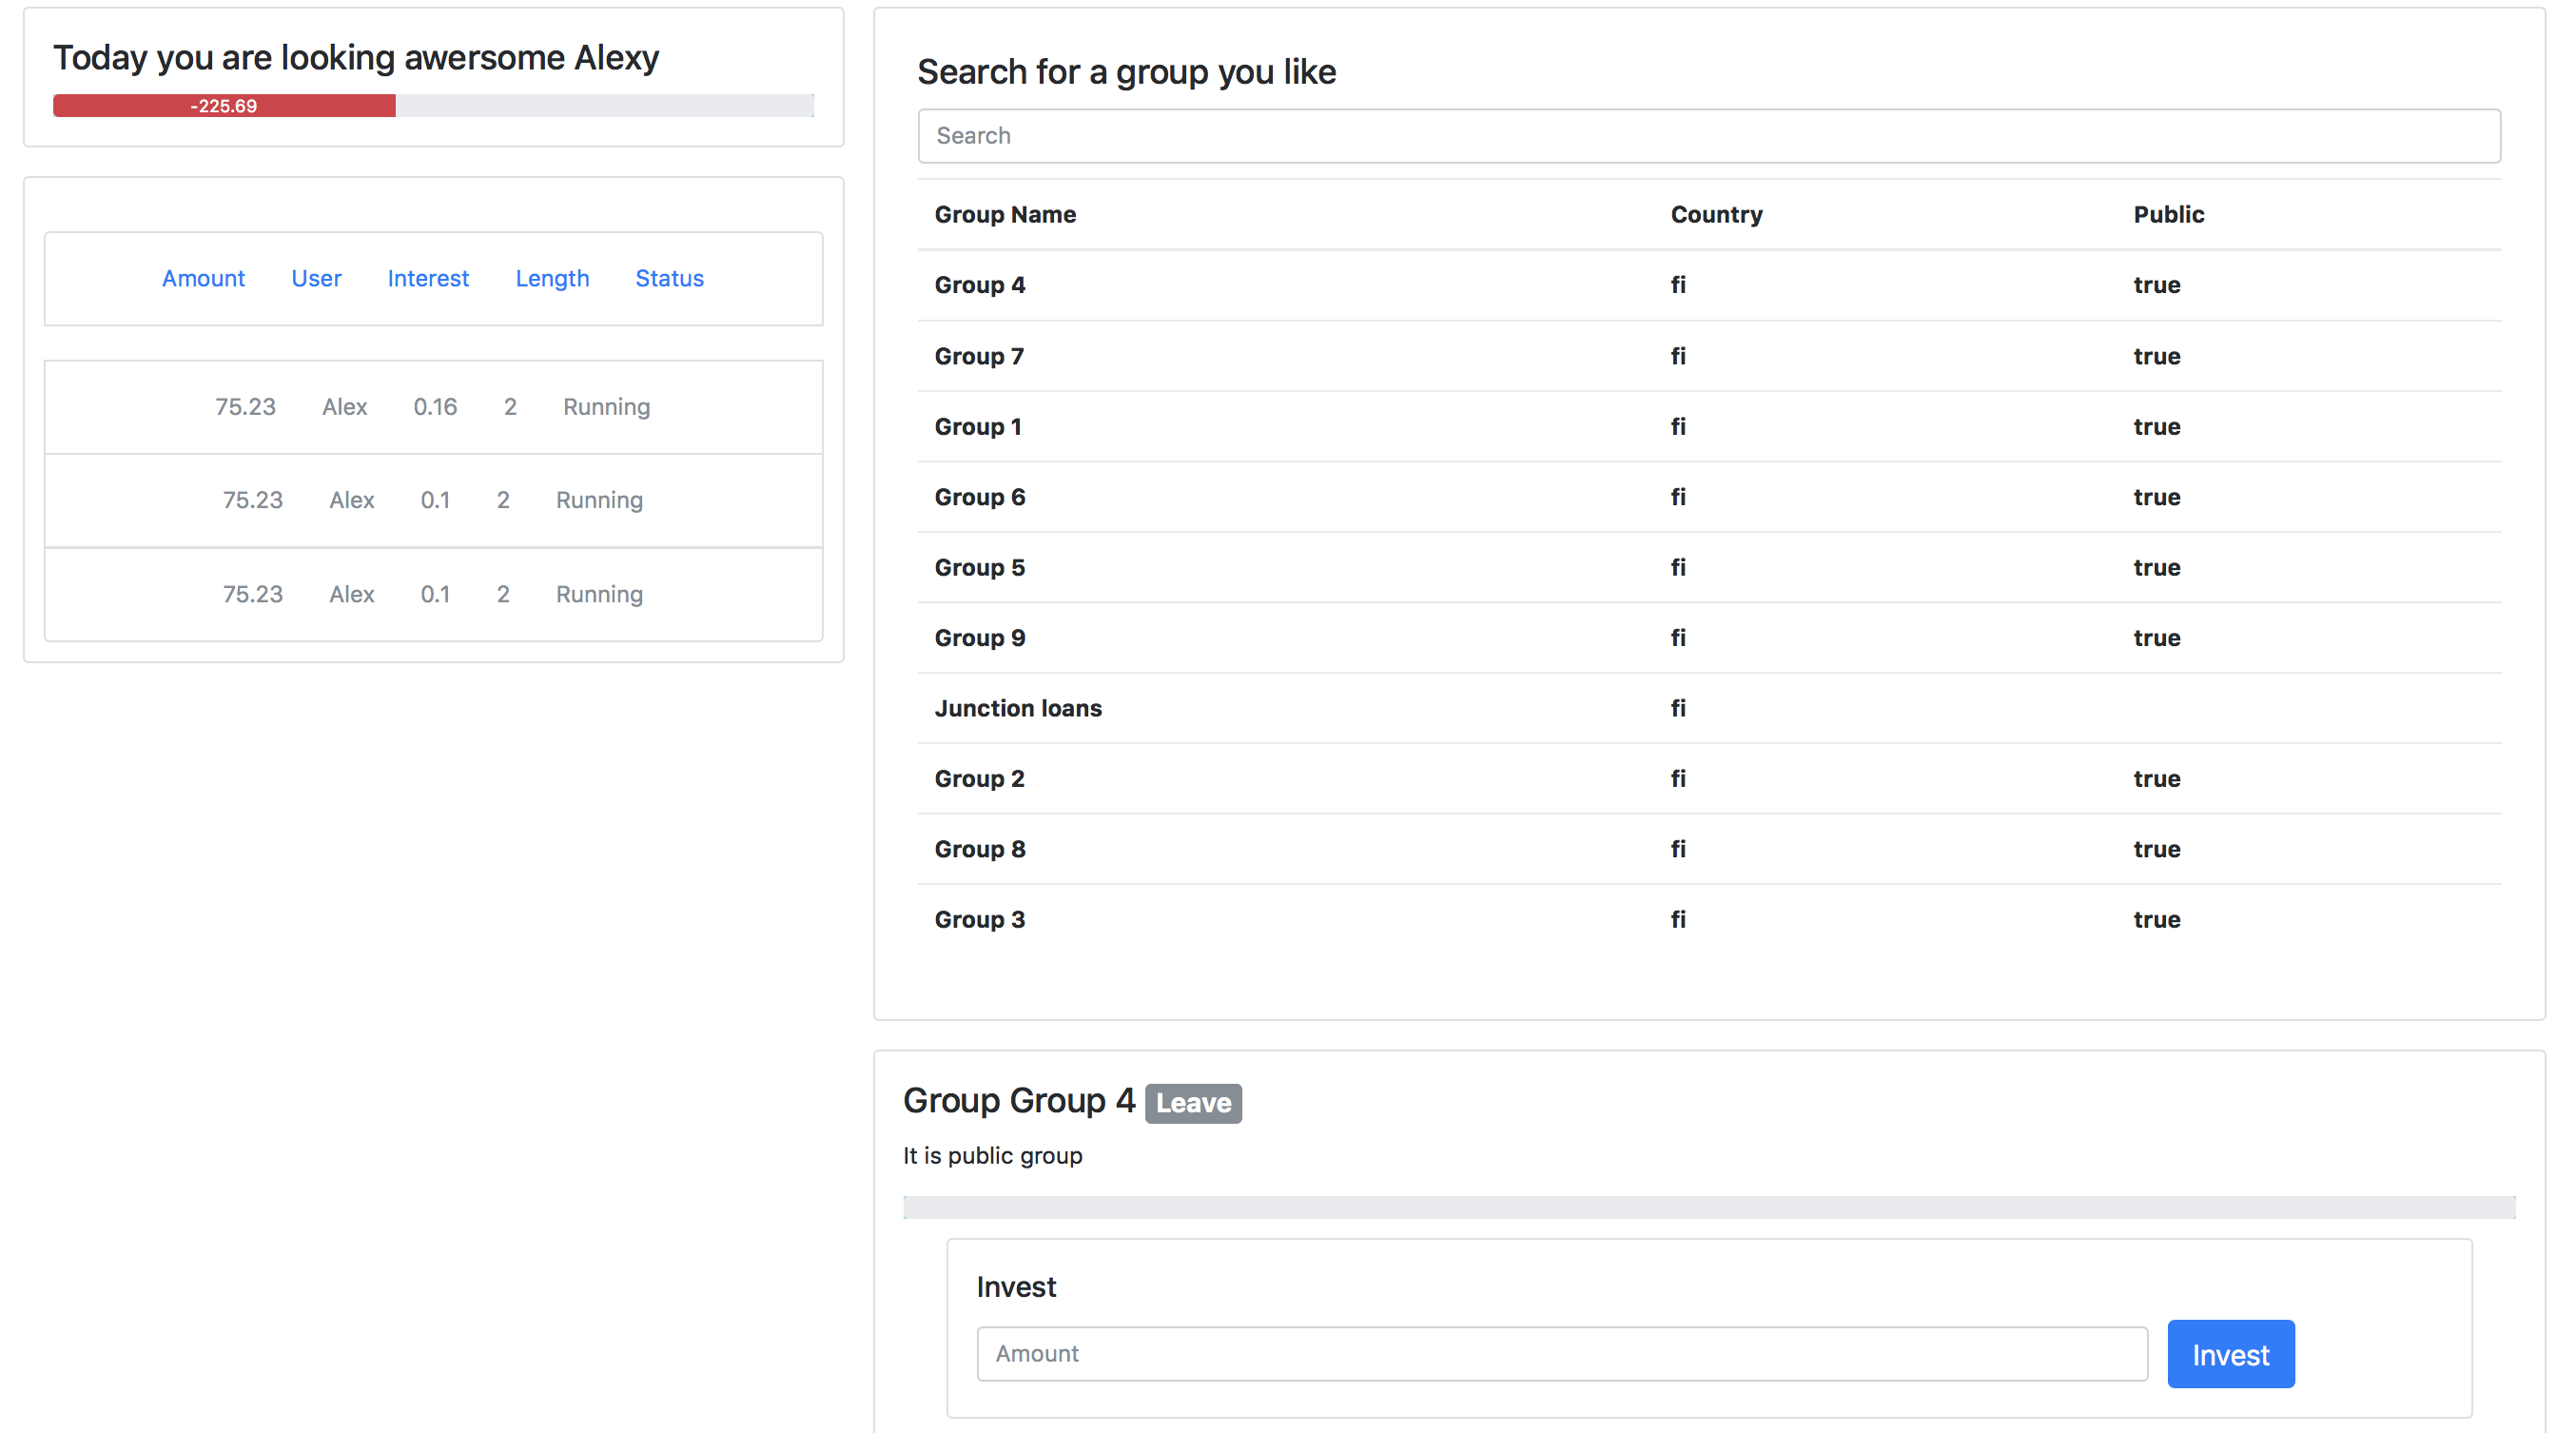This screenshot has height=1433, width=2576.
Task: Choose Group 3 in the table
Action: coord(980,919)
